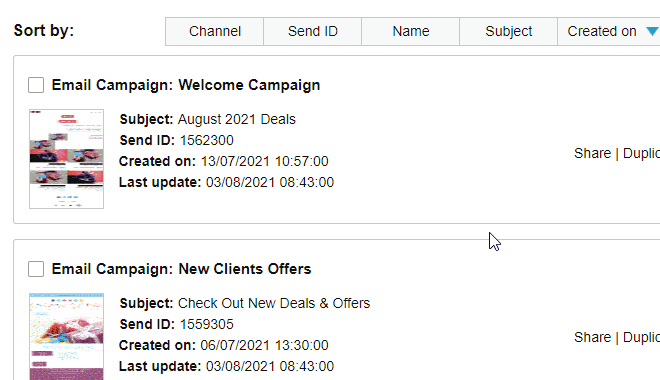This screenshot has height=380, width=660.
Task: Select the New Clients Offers checkbox
Action: pos(36,269)
